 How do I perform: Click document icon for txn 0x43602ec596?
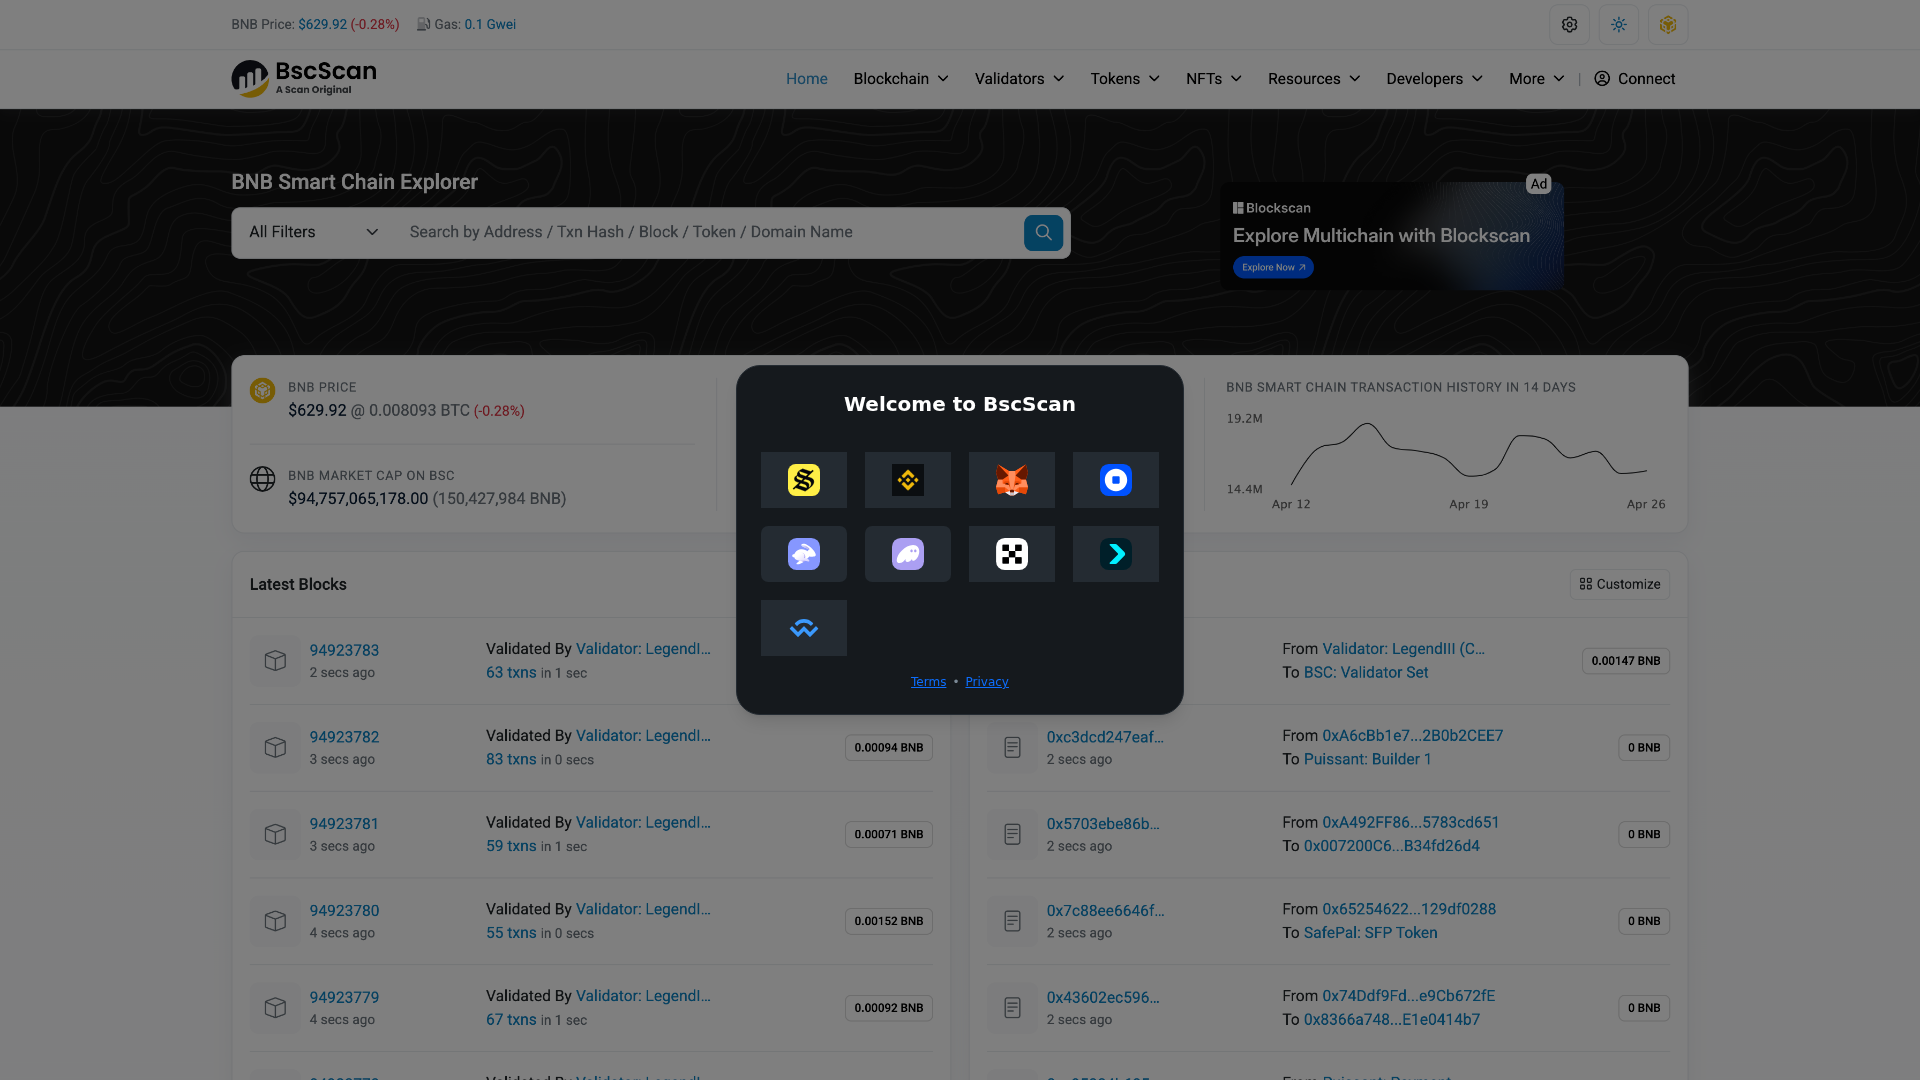pos(1012,1008)
